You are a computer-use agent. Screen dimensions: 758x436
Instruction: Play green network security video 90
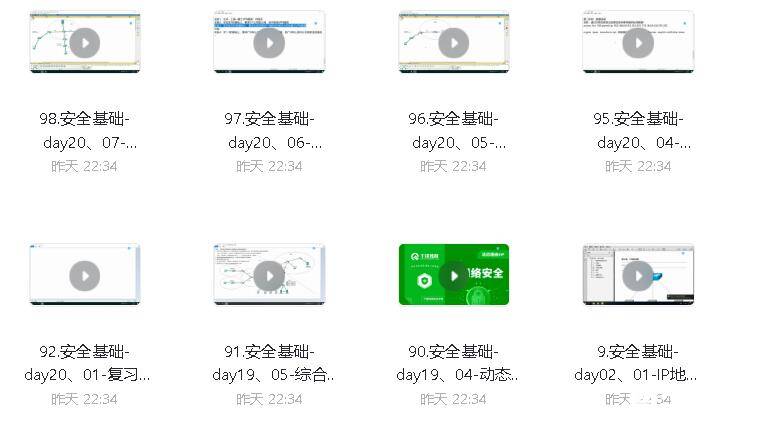click(x=453, y=276)
